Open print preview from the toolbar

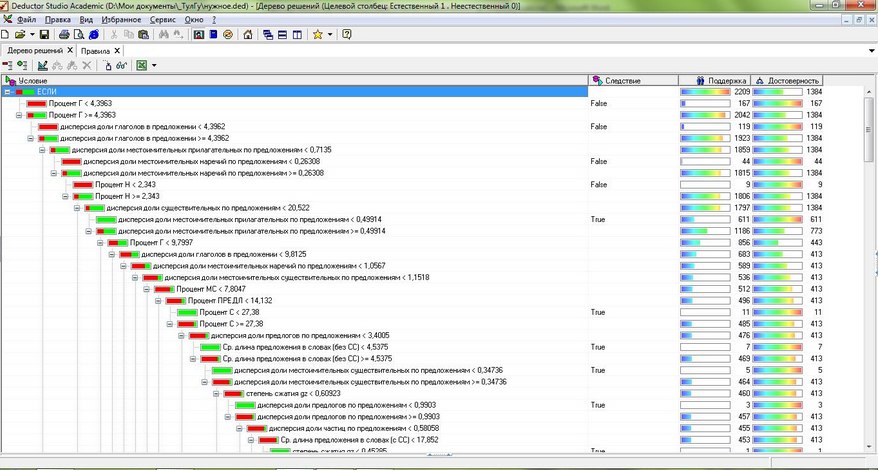point(80,34)
